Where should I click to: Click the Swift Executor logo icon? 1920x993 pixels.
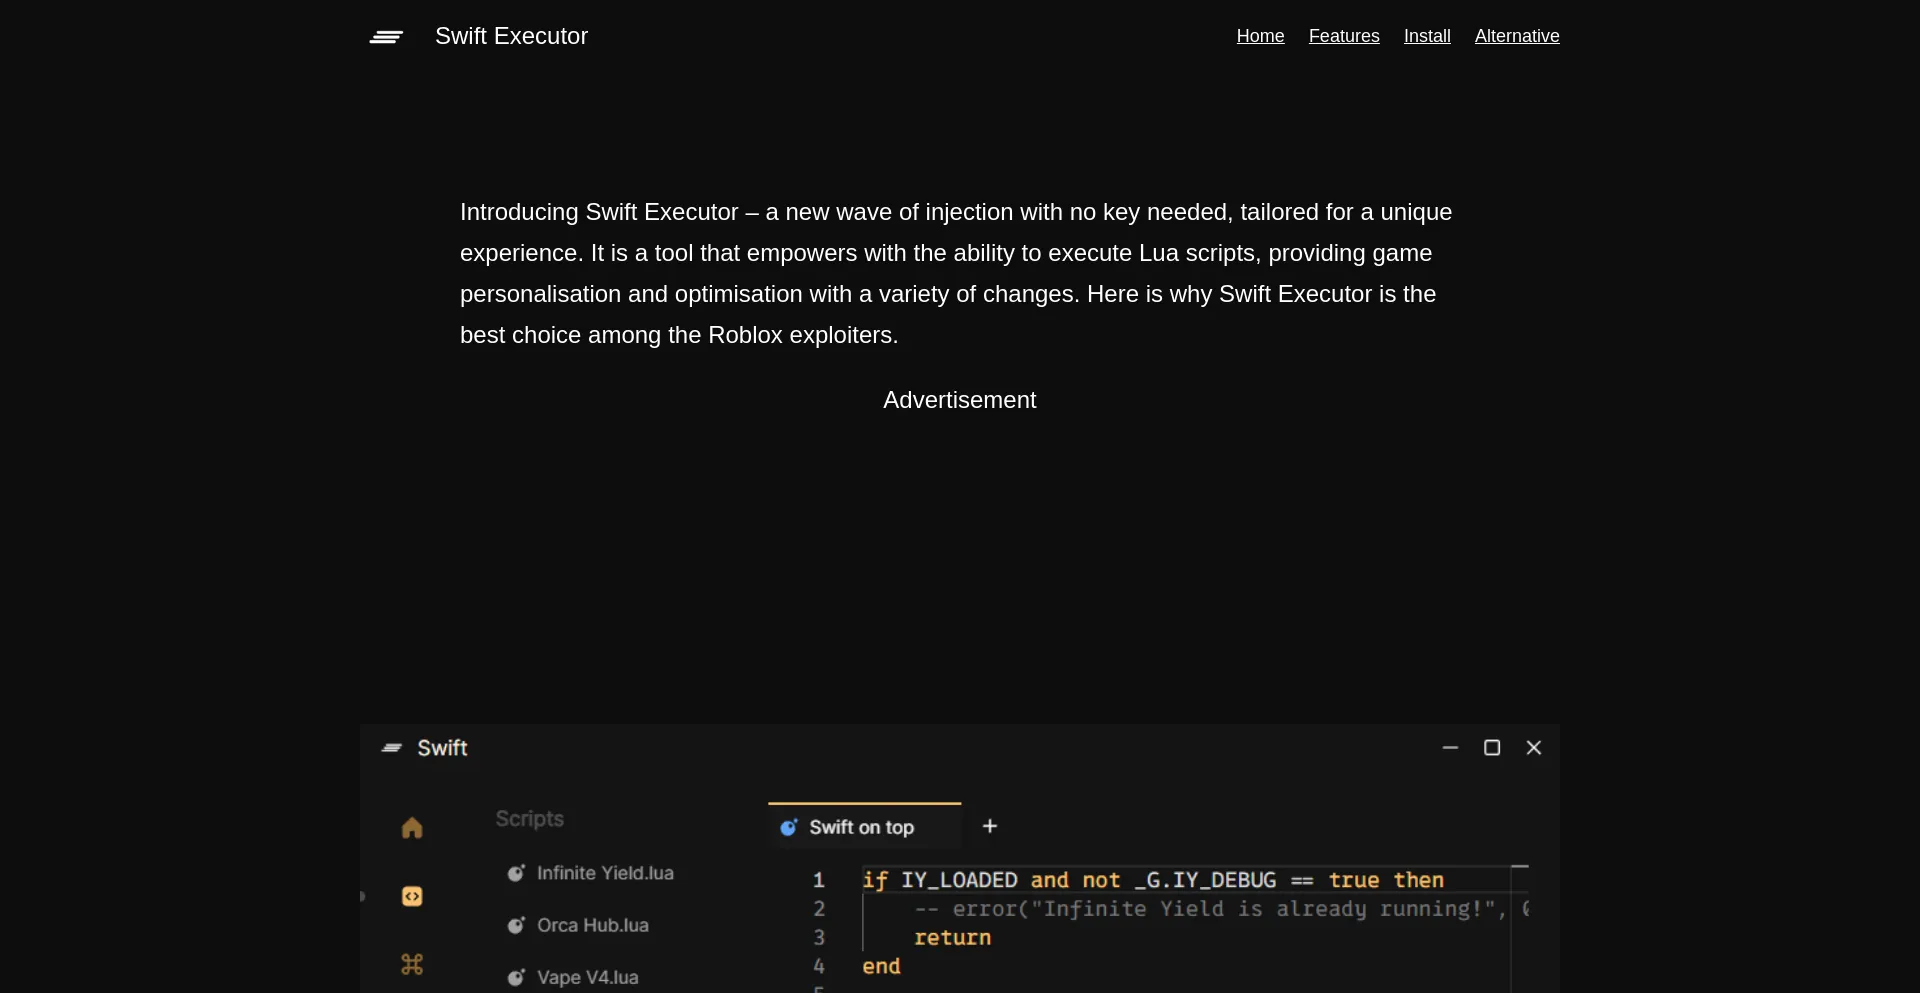tap(386, 37)
